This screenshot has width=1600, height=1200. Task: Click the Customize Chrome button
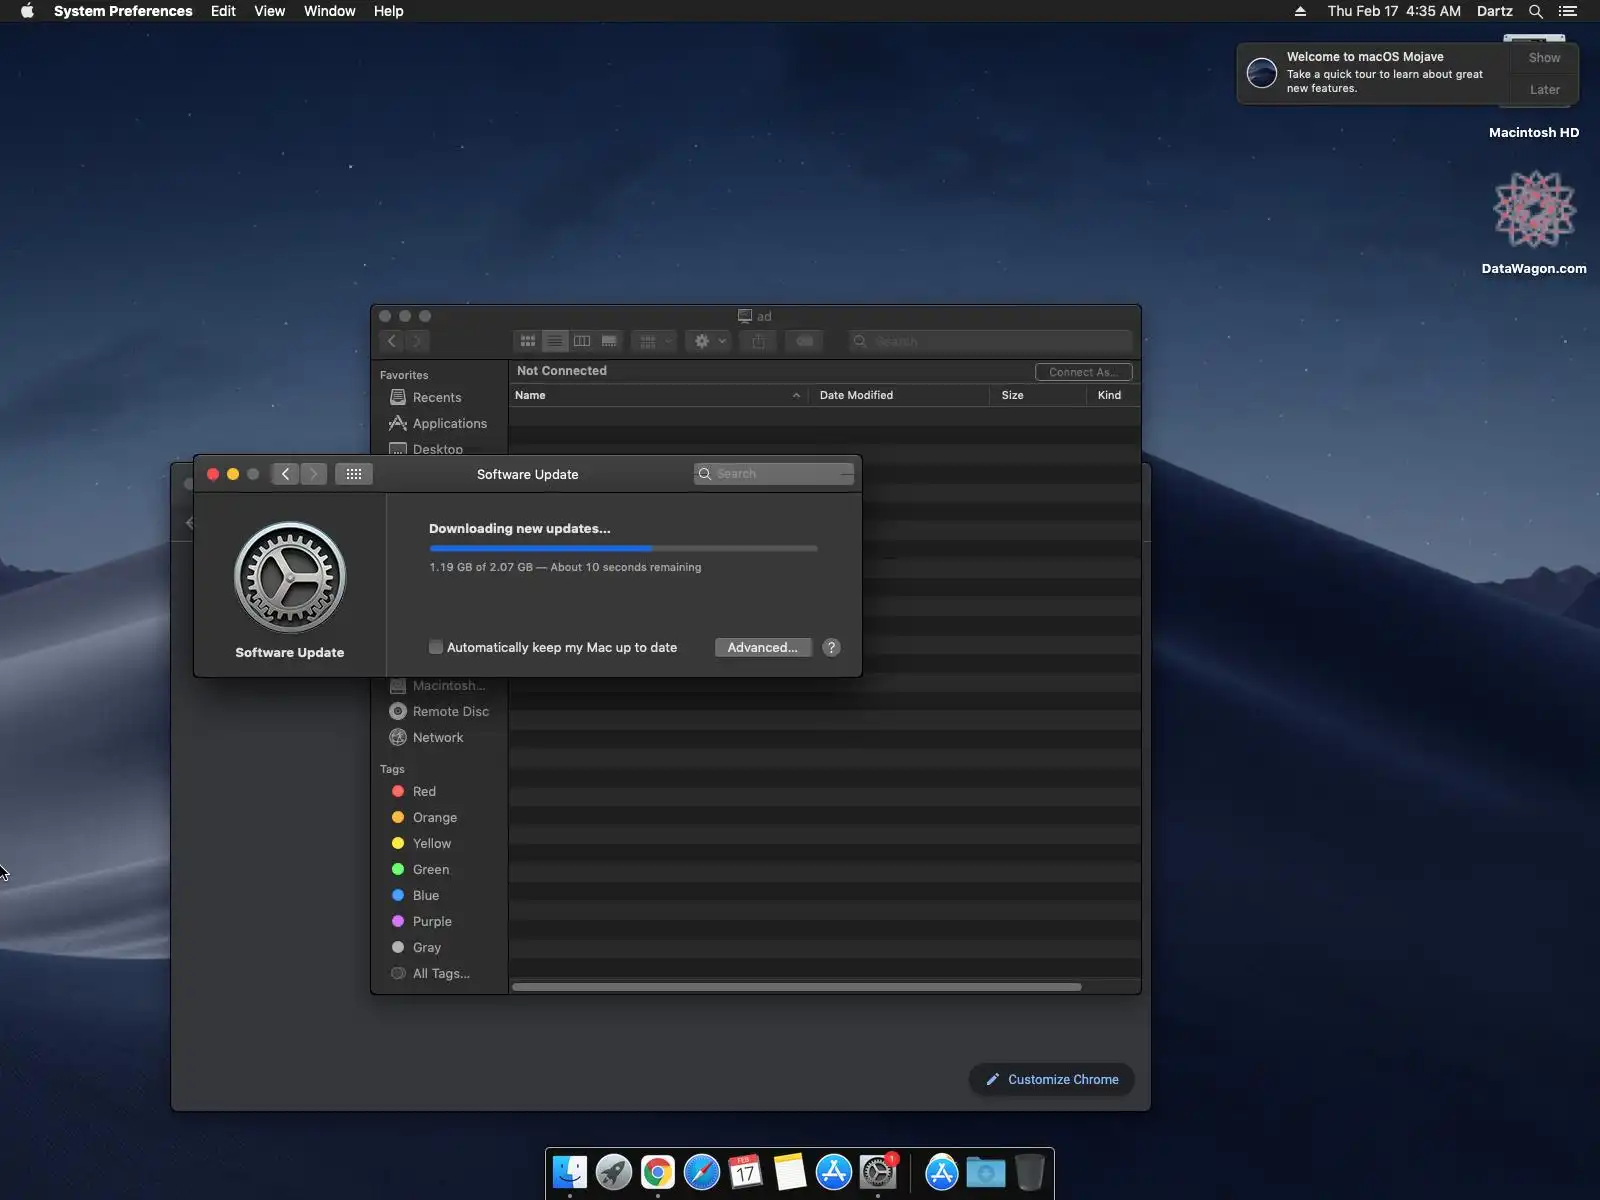coord(1052,1080)
